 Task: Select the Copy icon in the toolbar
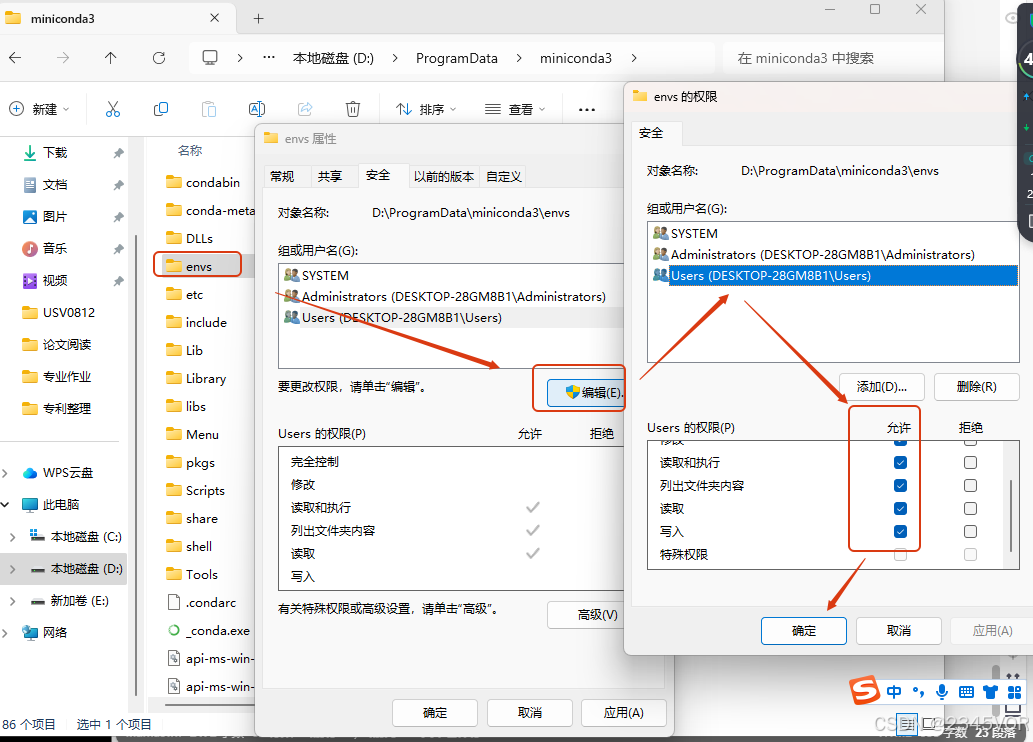[160, 108]
